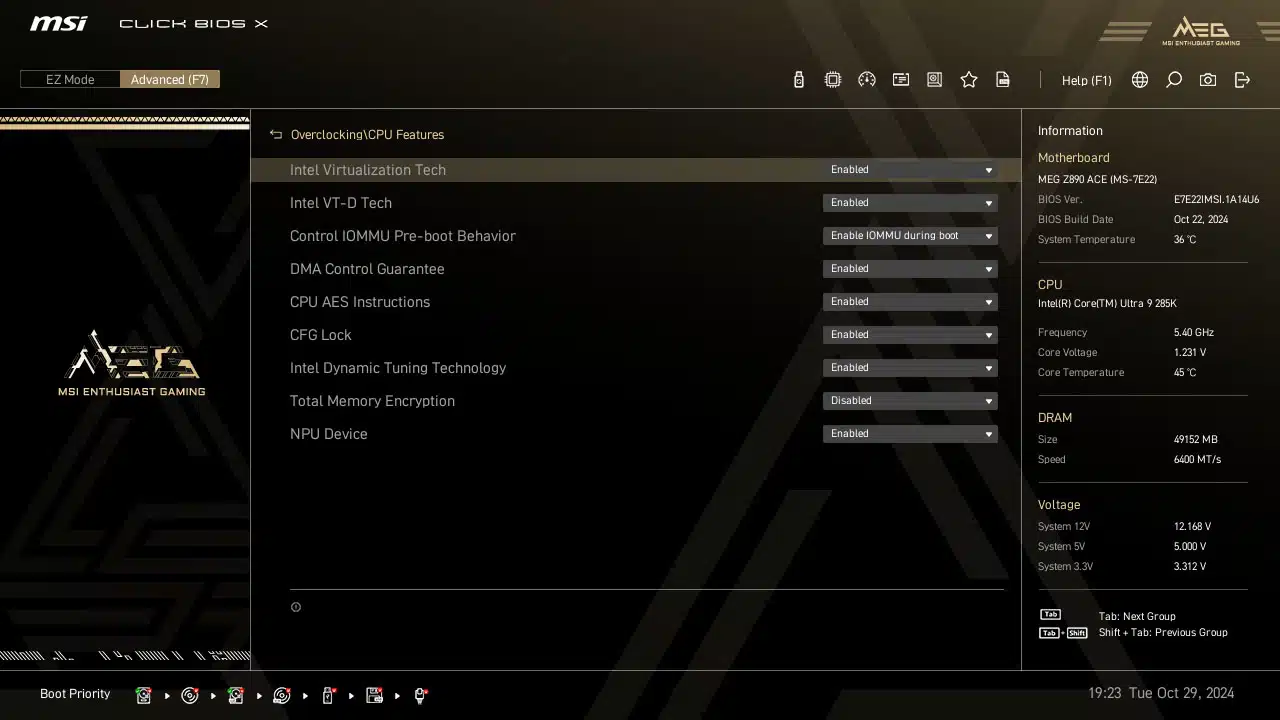
Task: Select the floppy disk device in Boot Priority
Action: click(375, 695)
